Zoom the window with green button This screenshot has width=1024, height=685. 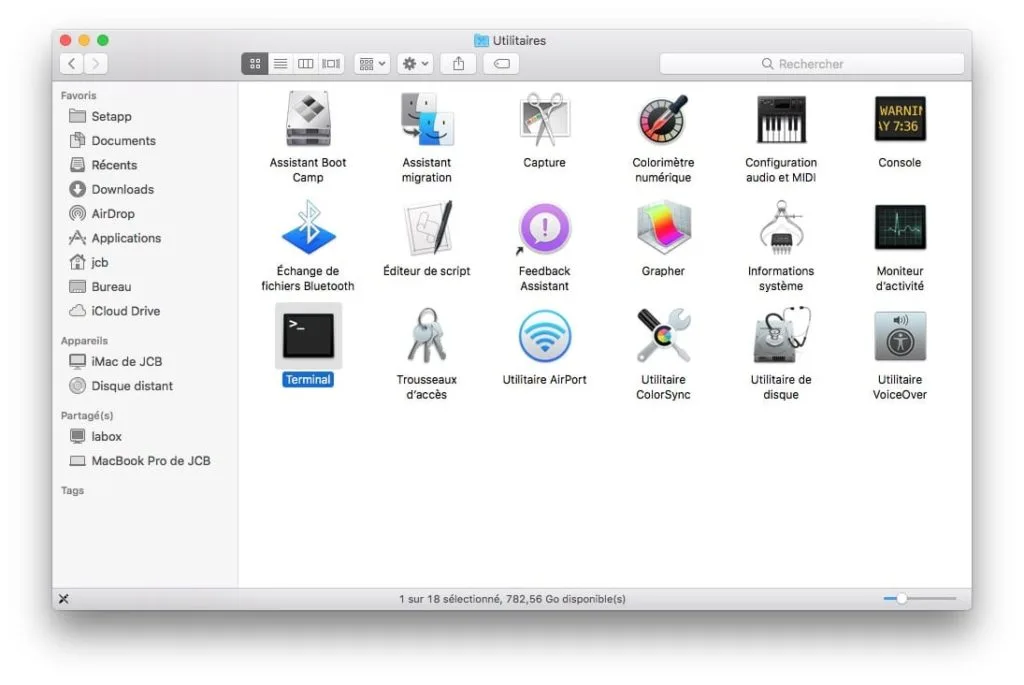pyautogui.click(x=103, y=40)
